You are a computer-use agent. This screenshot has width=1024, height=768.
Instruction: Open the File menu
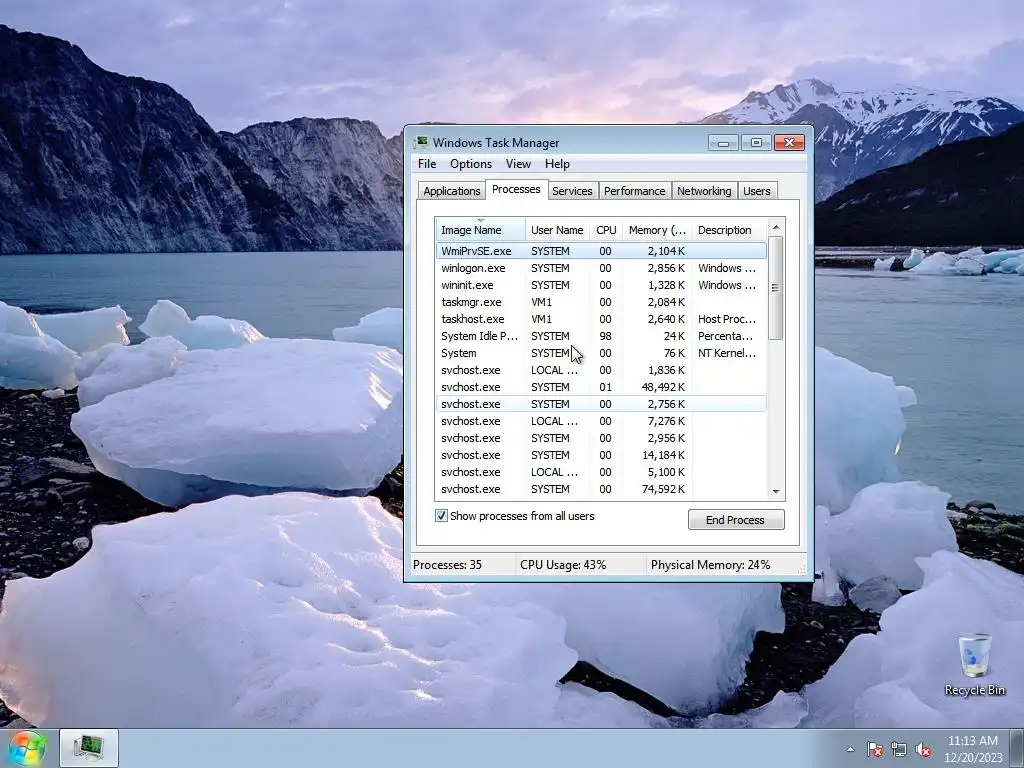pyautogui.click(x=427, y=164)
